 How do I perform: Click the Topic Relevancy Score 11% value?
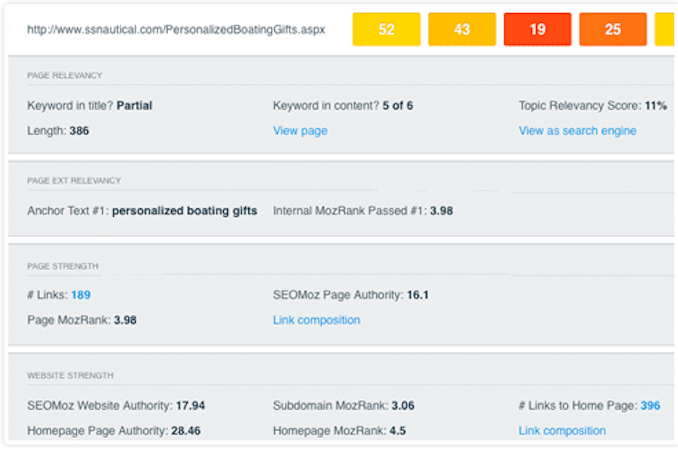[x=655, y=105]
